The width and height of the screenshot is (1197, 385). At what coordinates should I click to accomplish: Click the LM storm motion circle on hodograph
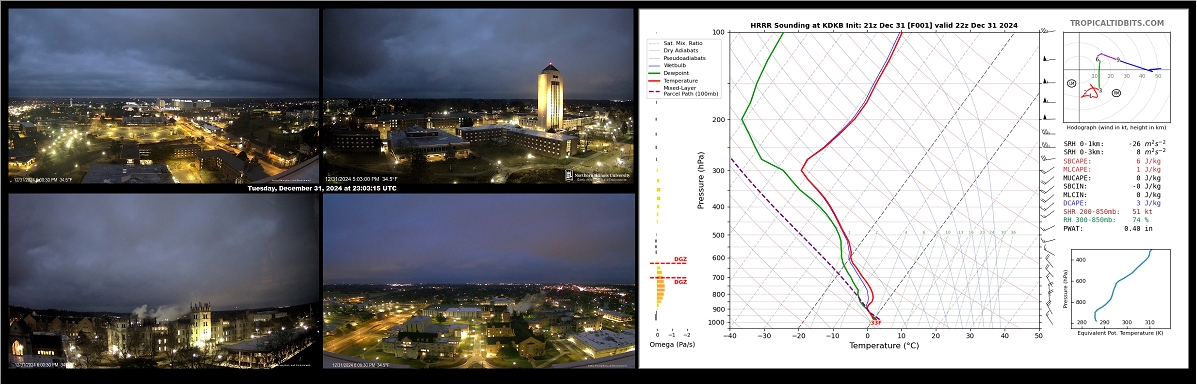coord(1072,82)
